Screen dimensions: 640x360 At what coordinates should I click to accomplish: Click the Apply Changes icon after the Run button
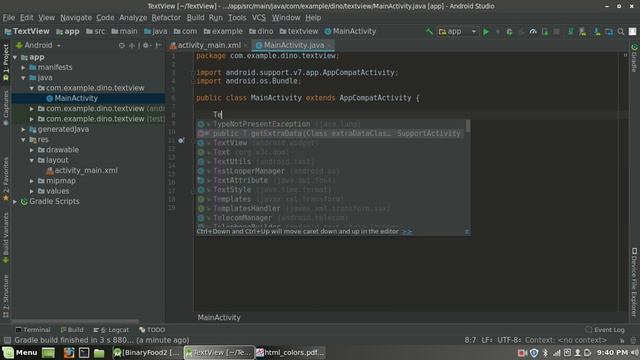pos(498,32)
